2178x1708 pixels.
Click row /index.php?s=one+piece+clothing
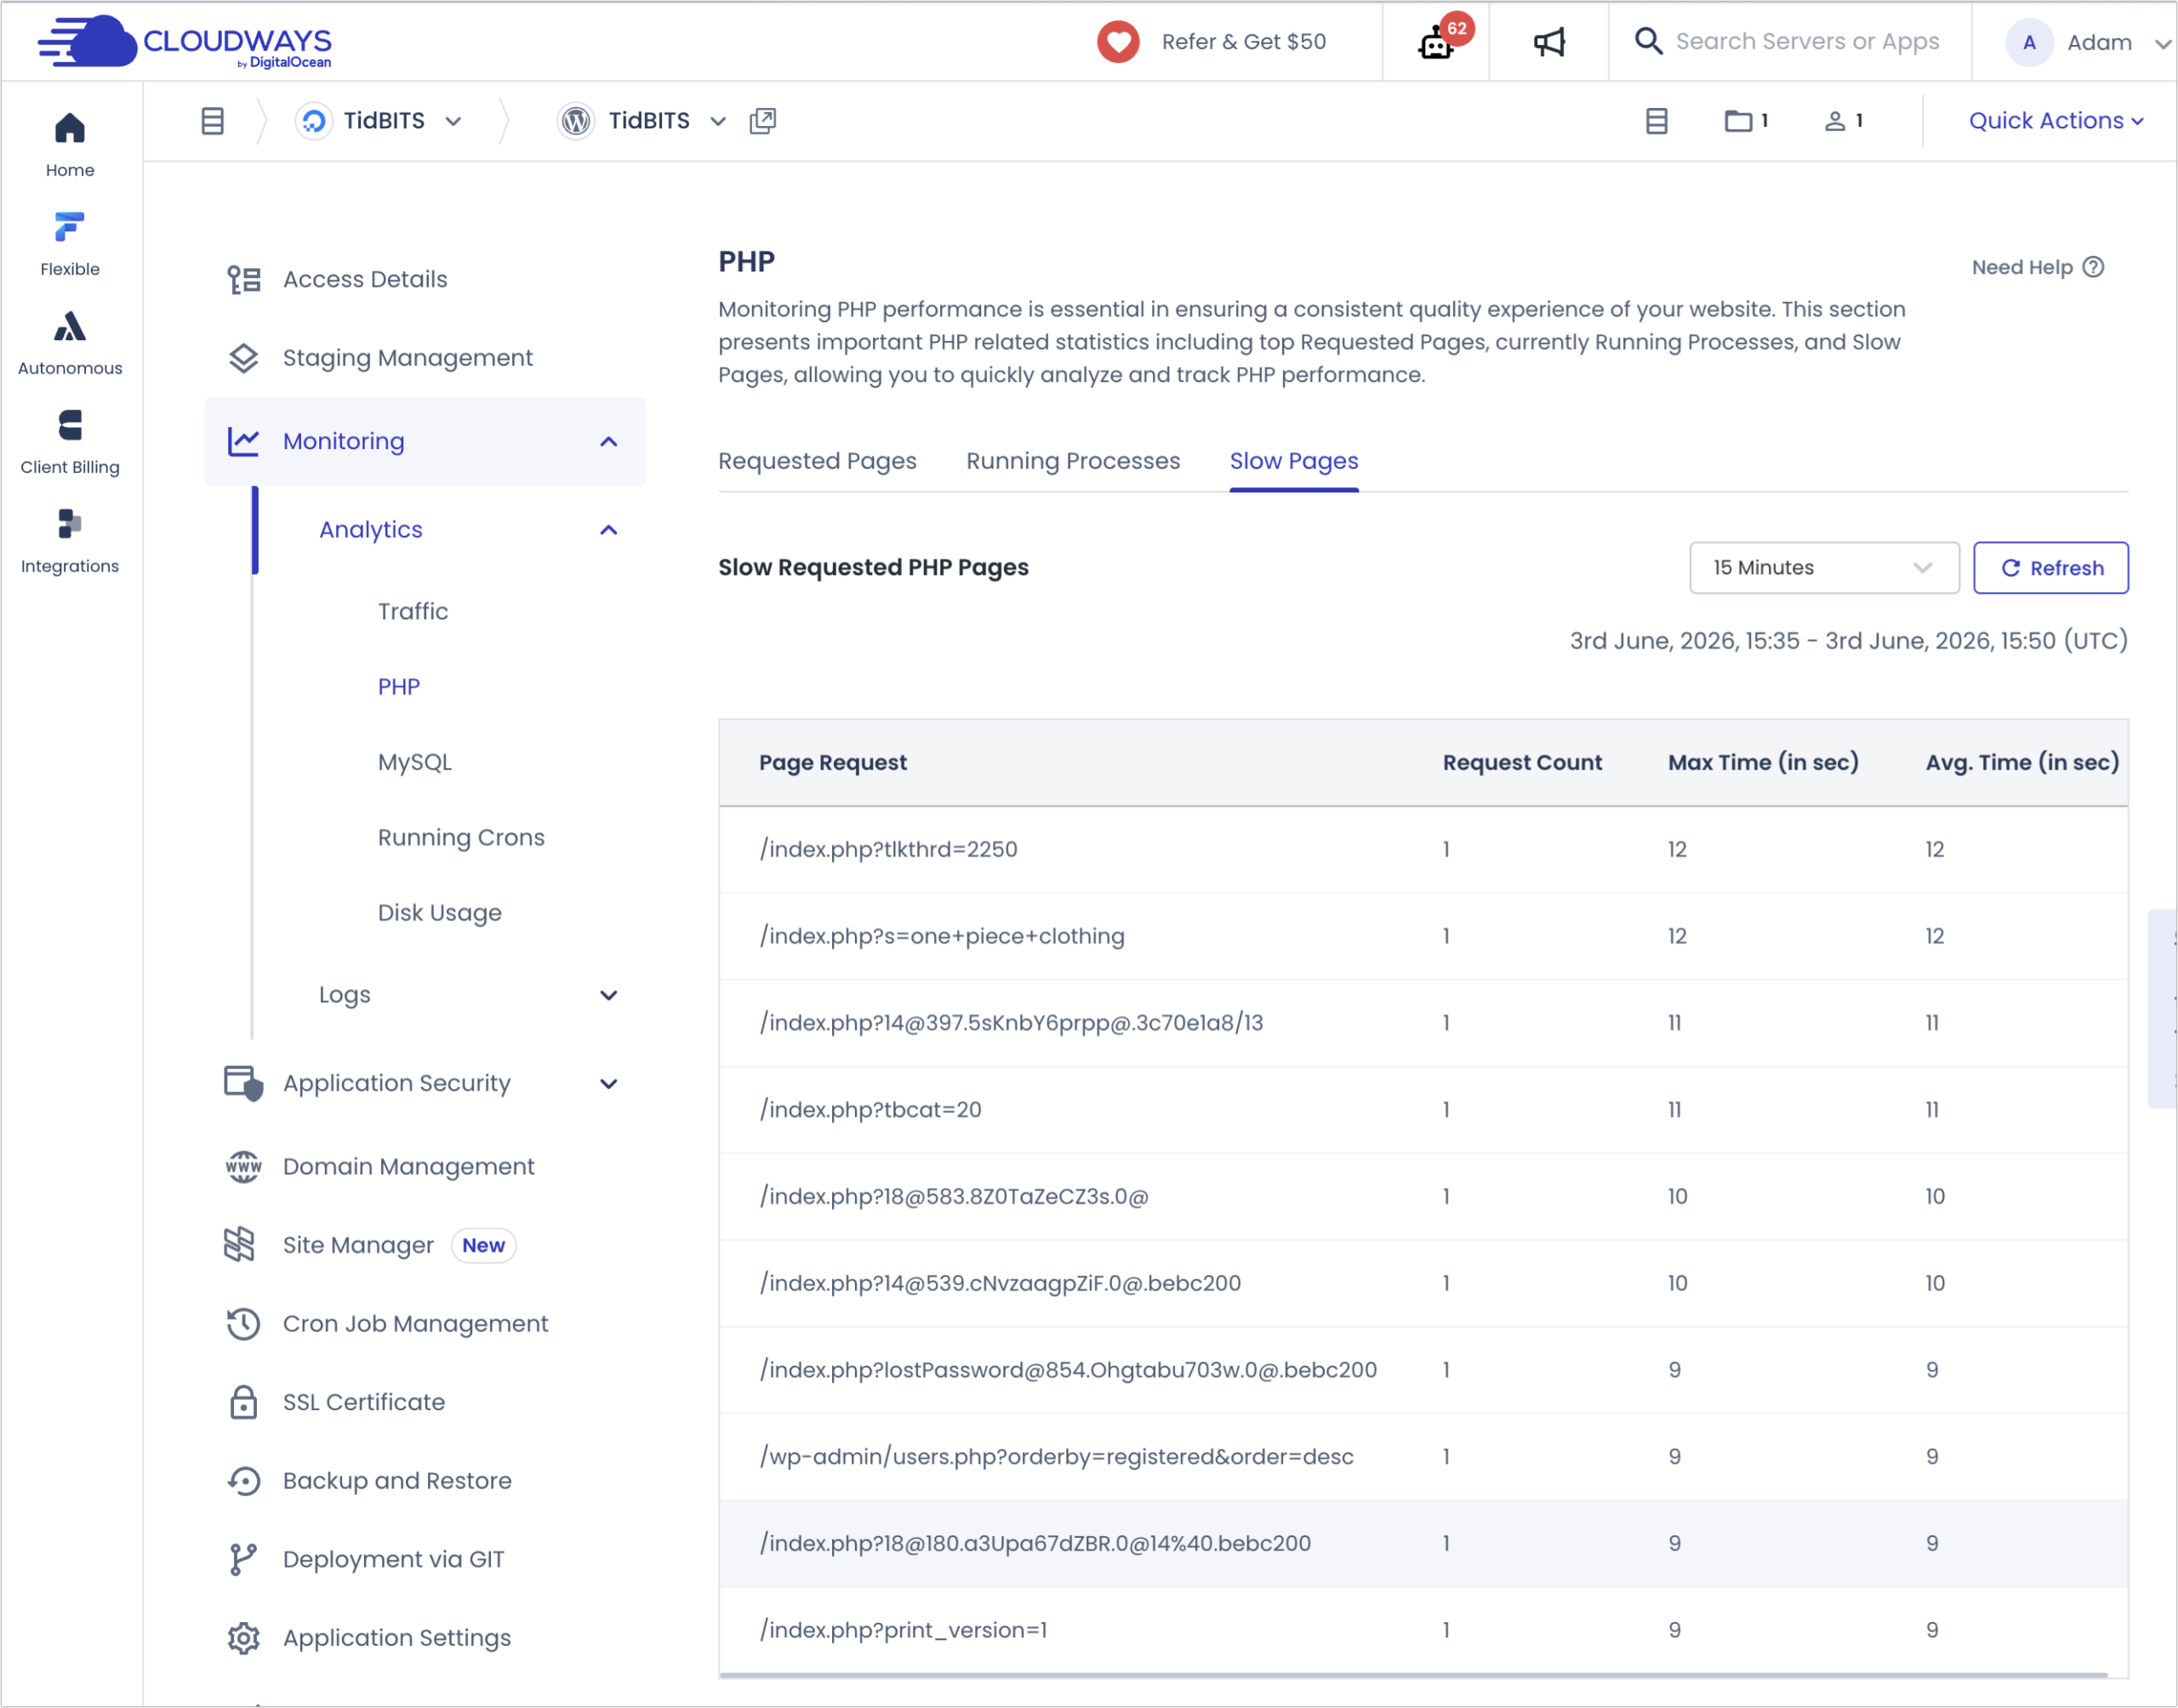[1423, 936]
